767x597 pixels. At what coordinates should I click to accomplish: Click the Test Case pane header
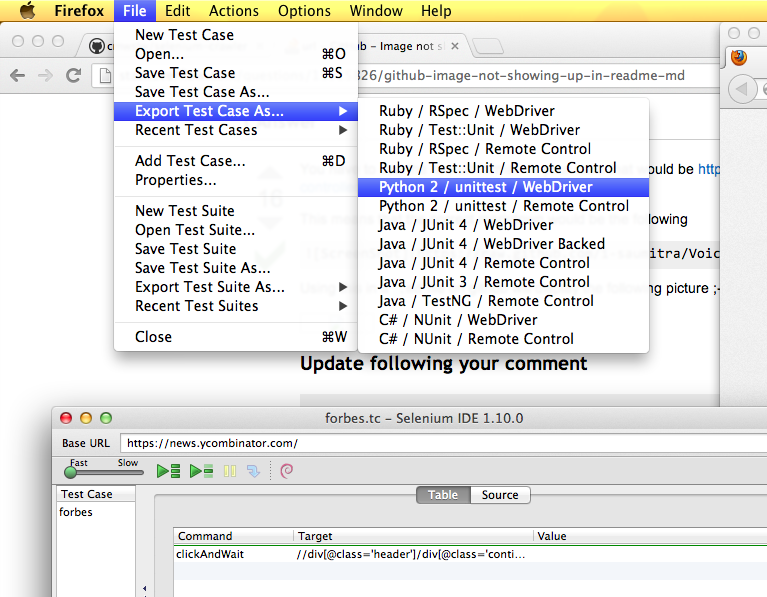click(x=96, y=494)
